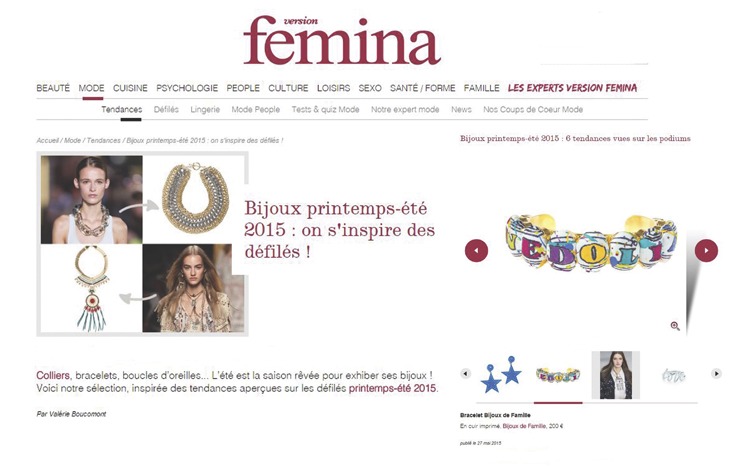Select the blue star earrings thumbnail

click(x=501, y=375)
